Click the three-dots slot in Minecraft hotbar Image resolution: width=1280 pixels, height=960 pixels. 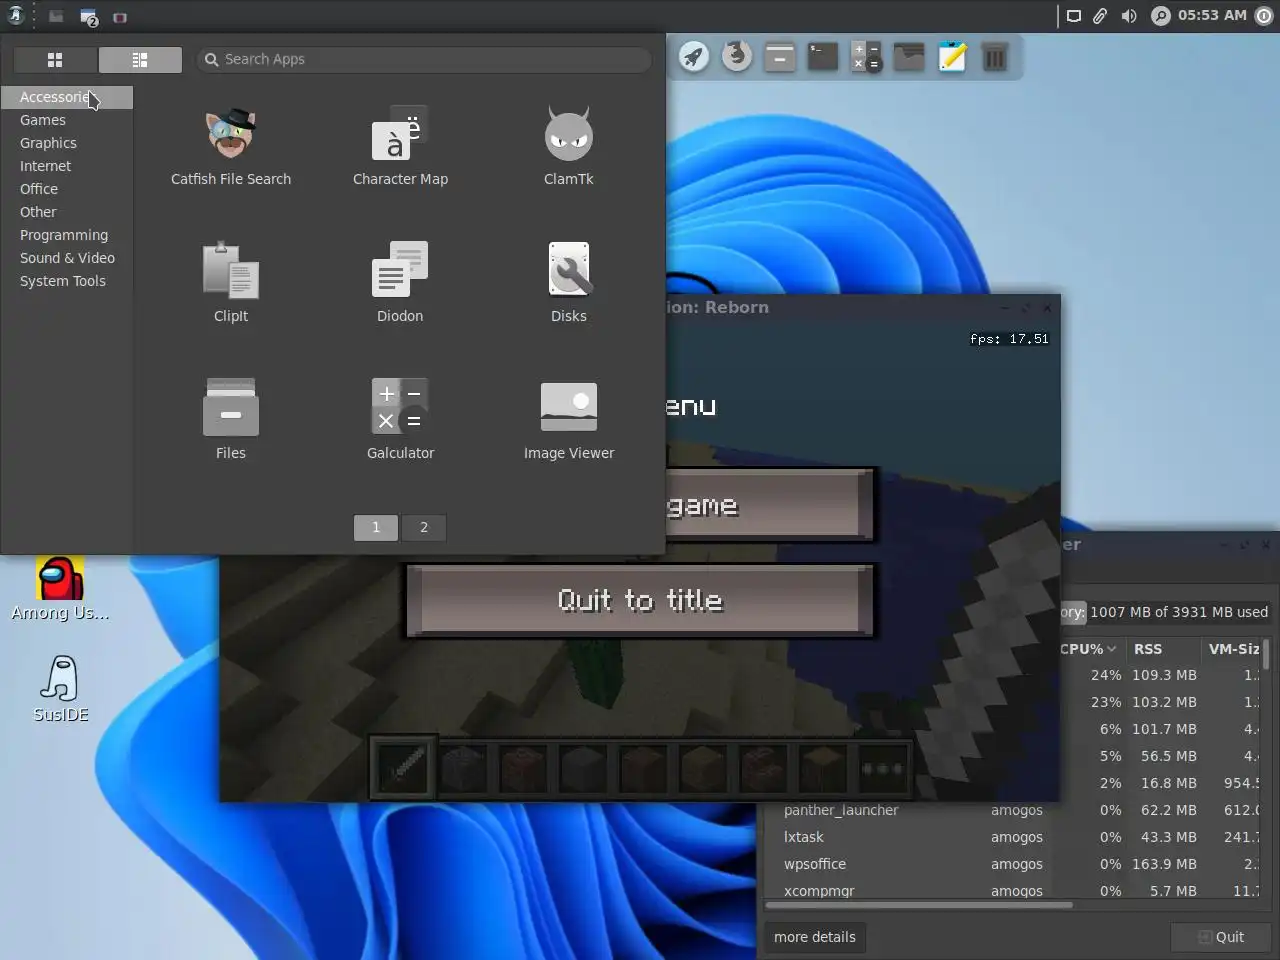883,768
